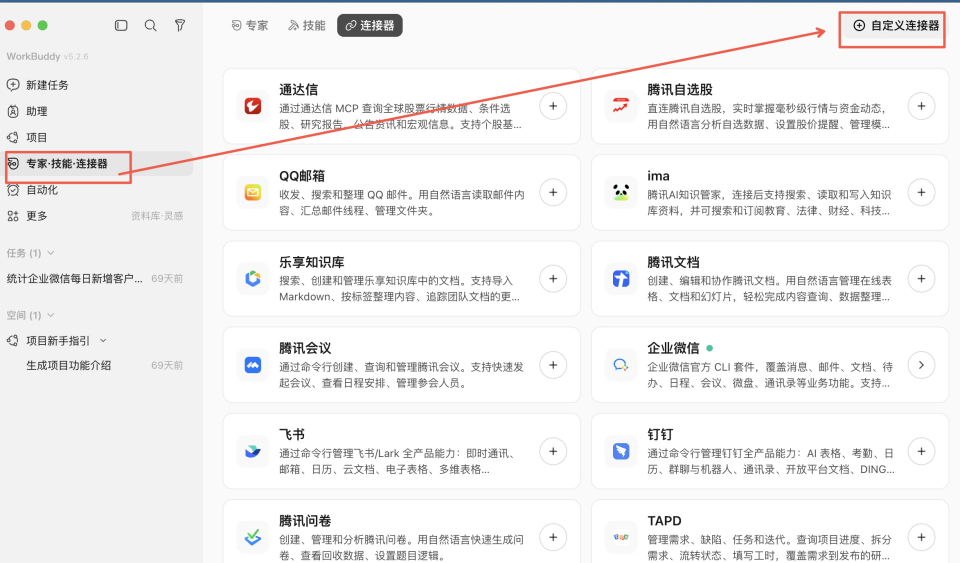The height and width of the screenshot is (563, 960).
Task: Click the QQ邮箱 app icon
Action: [253, 193]
